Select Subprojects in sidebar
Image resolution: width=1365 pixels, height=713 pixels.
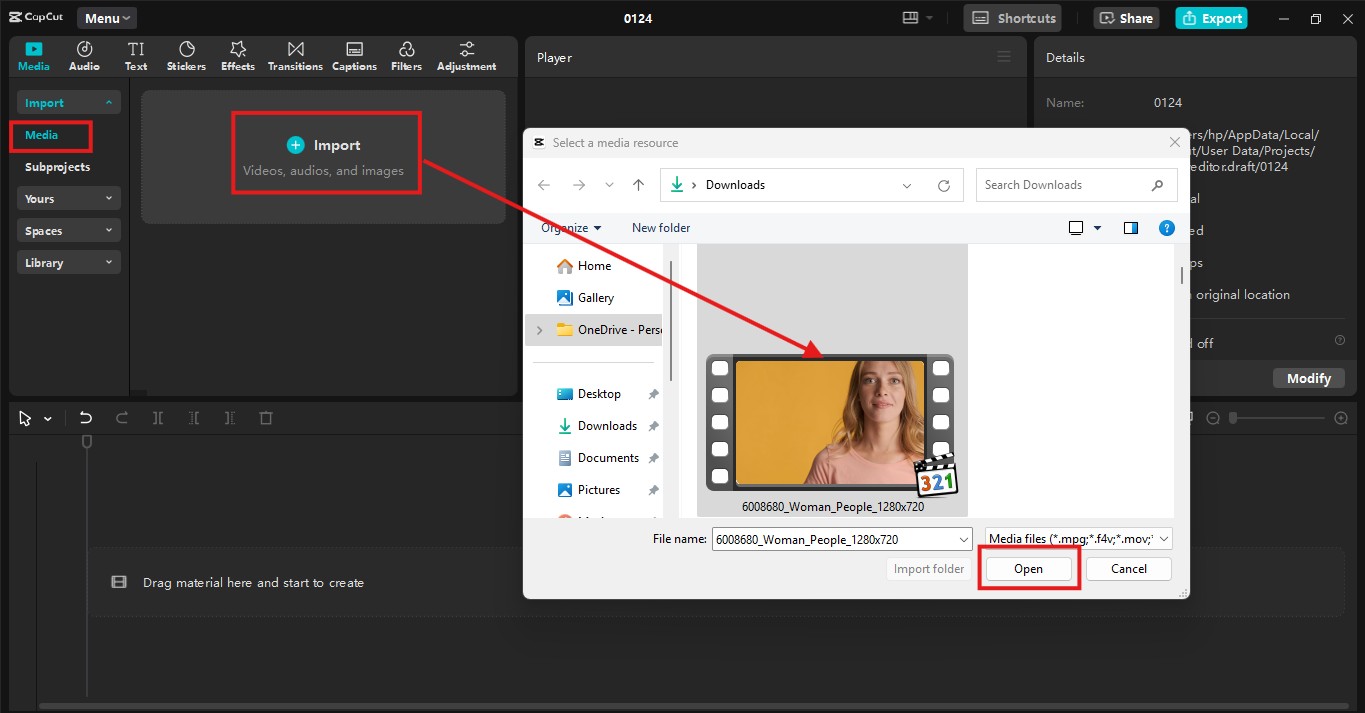58,167
